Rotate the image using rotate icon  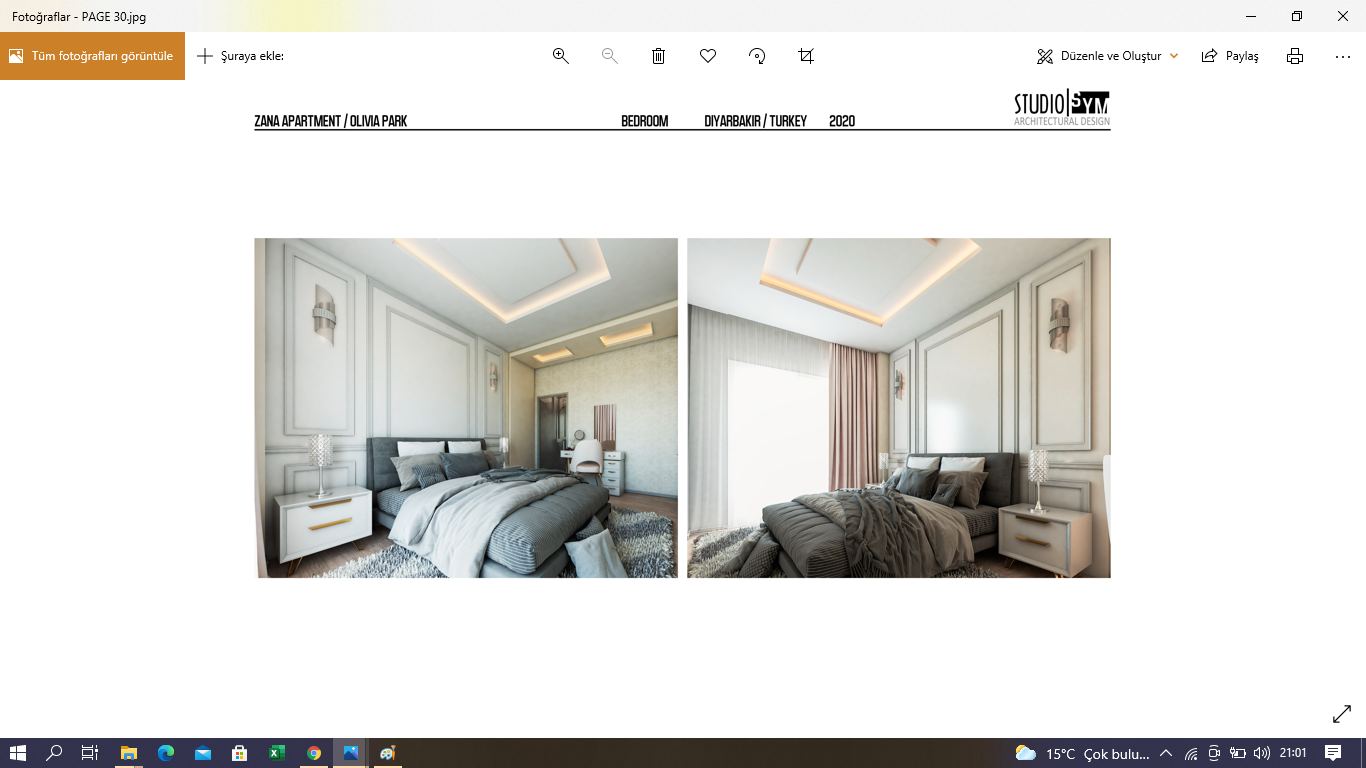pyautogui.click(x=757, y=56)
